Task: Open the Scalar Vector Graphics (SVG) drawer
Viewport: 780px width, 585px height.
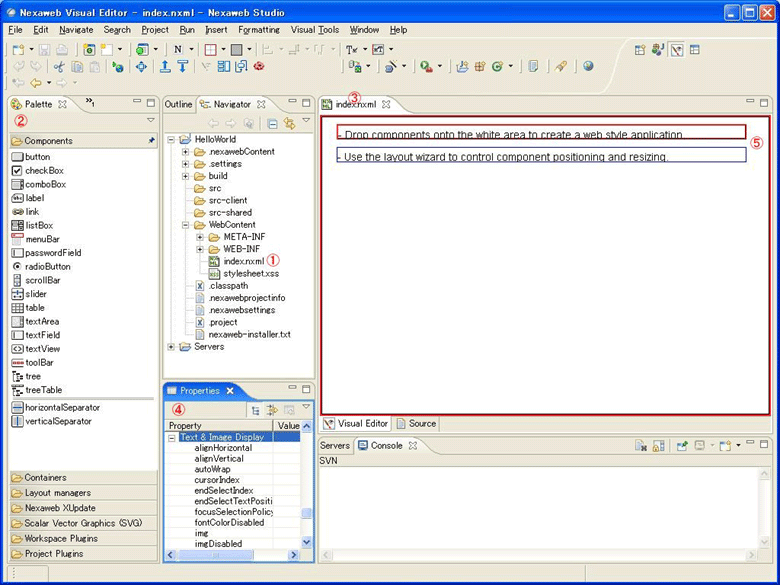Action: (x=83, y=523)
